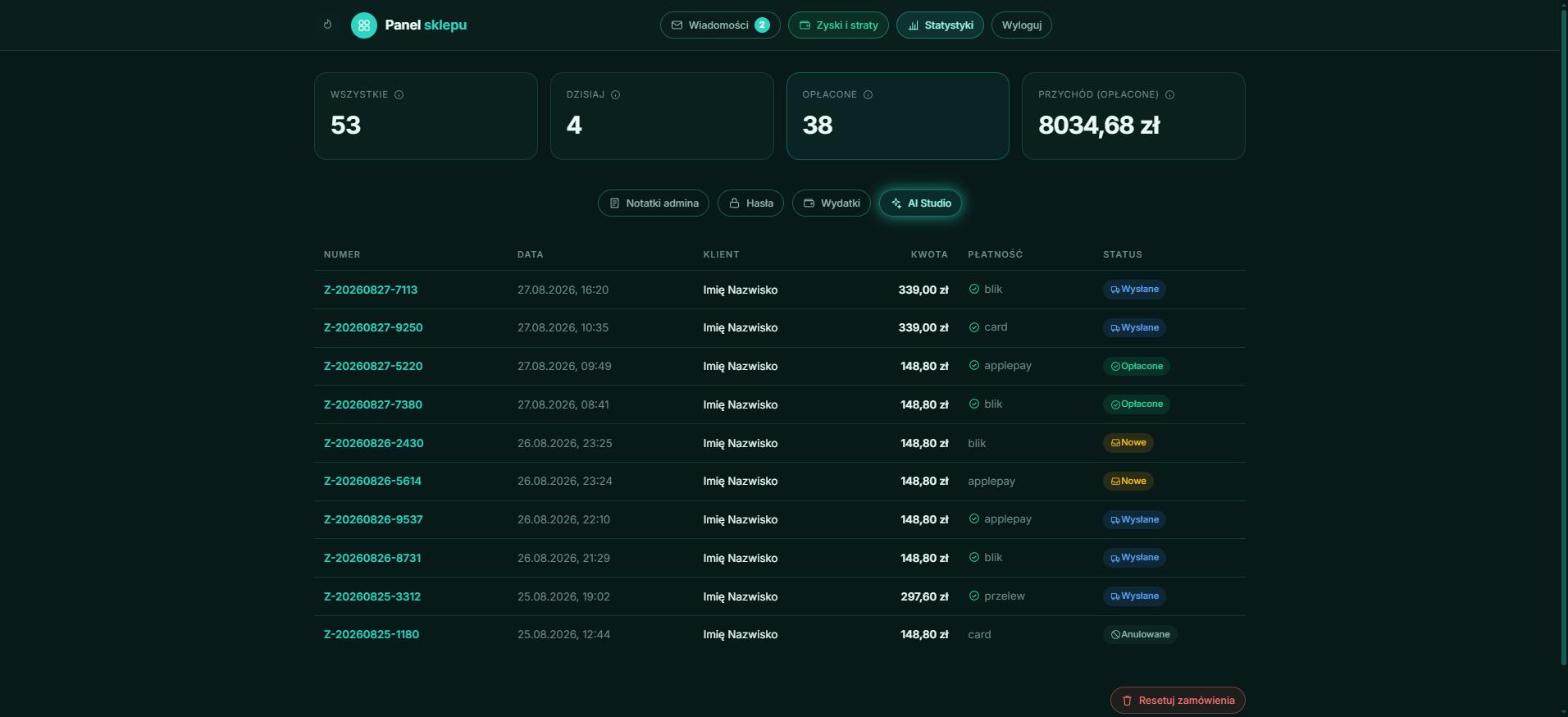The width and height of the screenshot is (1568, 717).
Task: Click the NUMER column header
Action: tap(342, 255)
